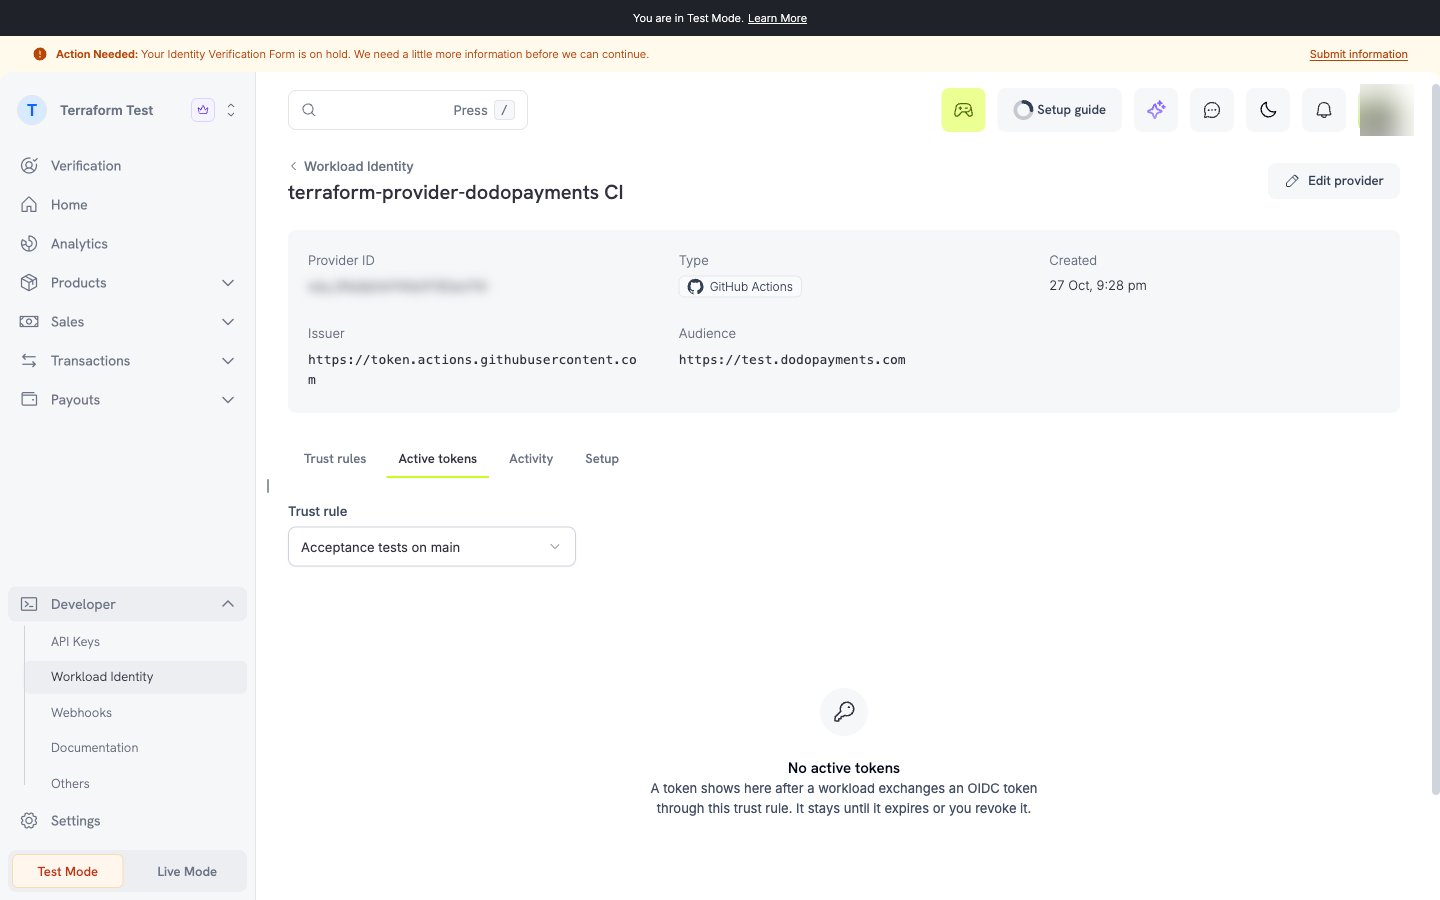Open the workspace switcher arrows
Viewport: 1440px width, 900px height.
(x=231, y=110)
